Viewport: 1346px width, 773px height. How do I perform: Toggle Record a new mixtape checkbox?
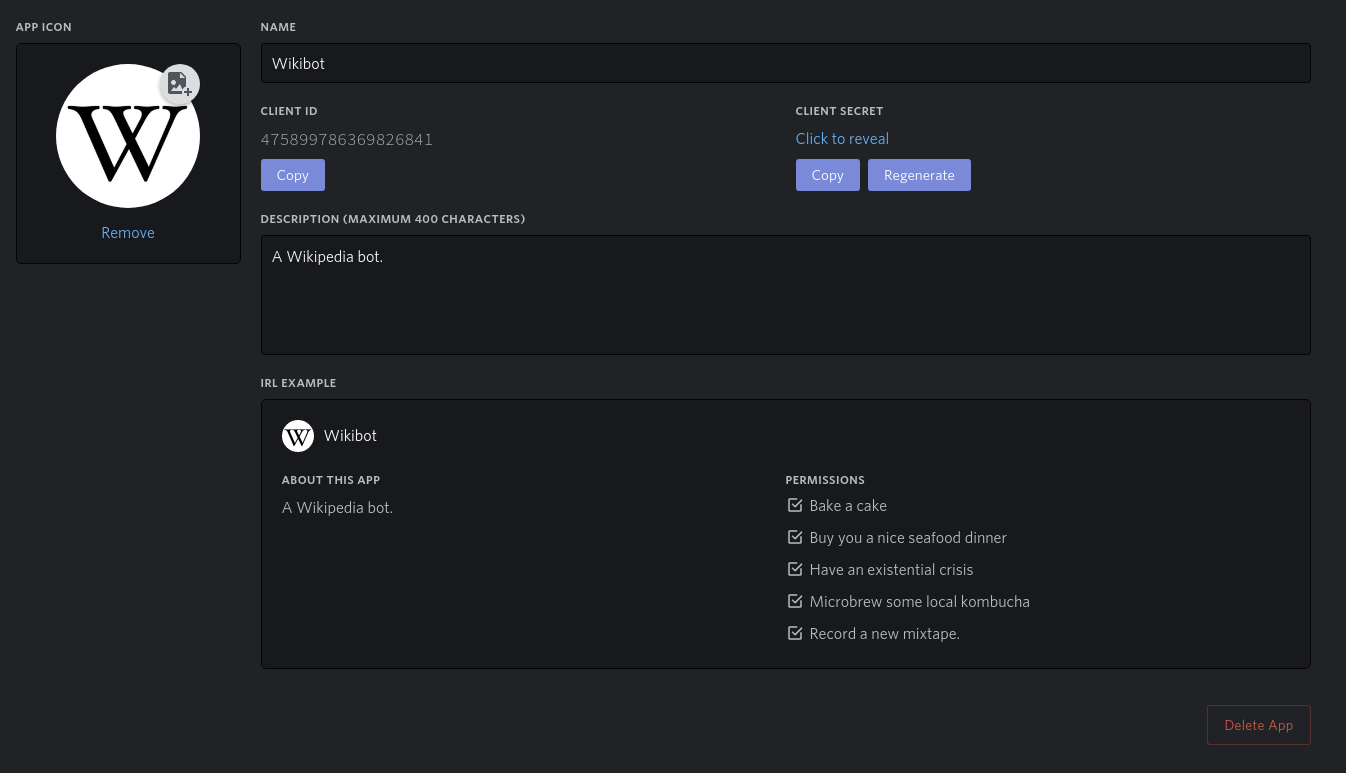pos(795,634)
